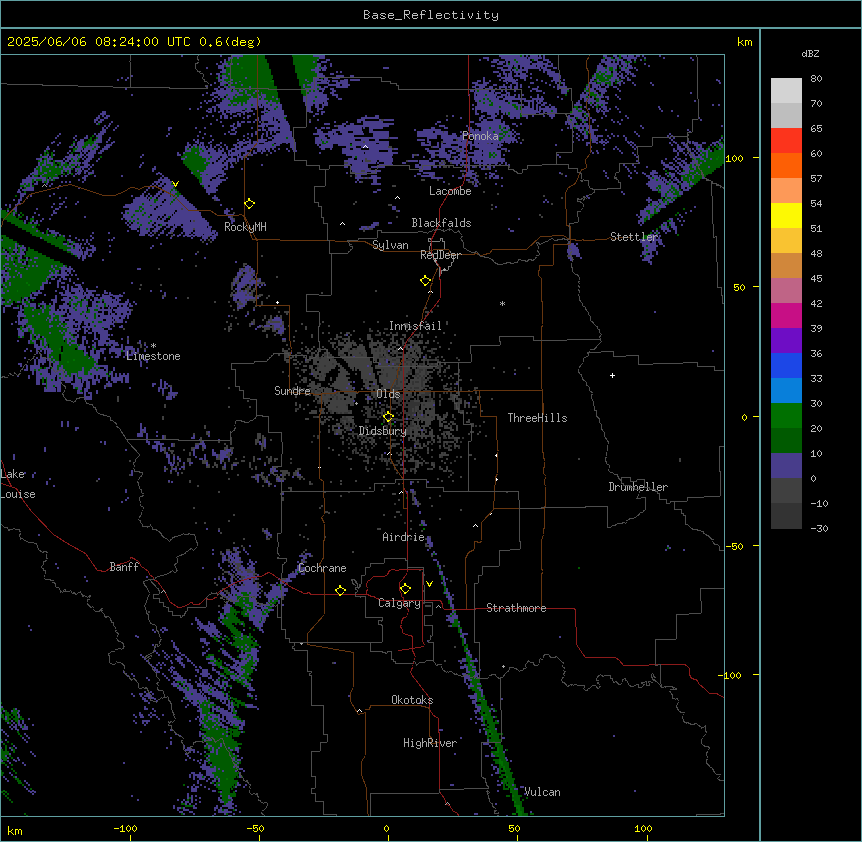Click the km unit label at bottom left

coord(15,830)
